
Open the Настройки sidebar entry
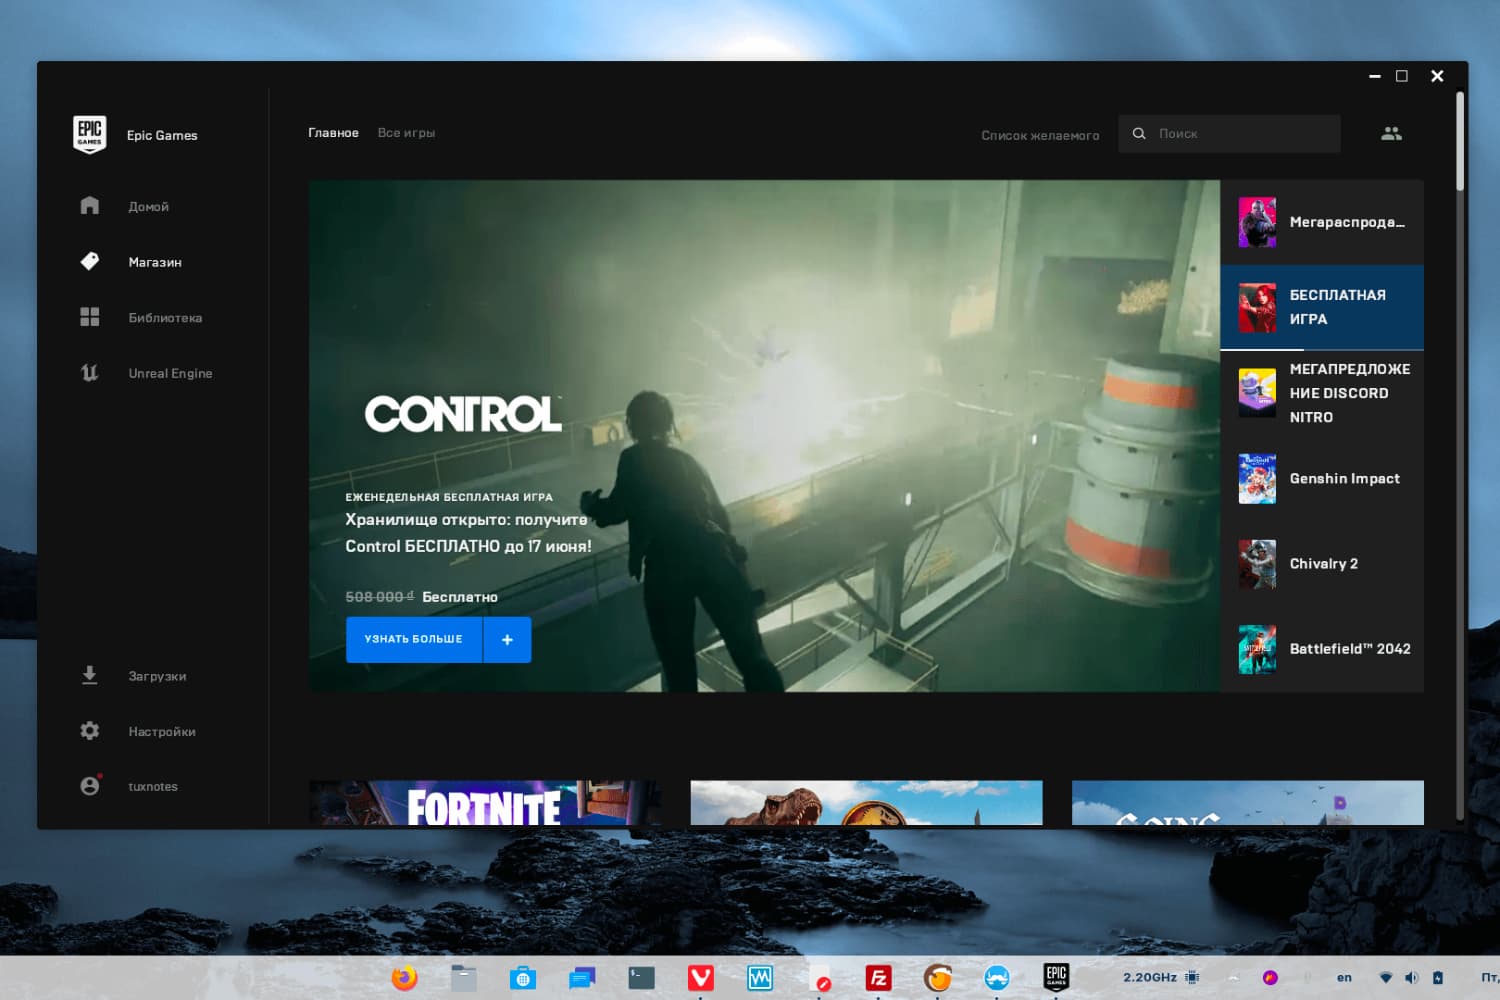tap(162, 731)
